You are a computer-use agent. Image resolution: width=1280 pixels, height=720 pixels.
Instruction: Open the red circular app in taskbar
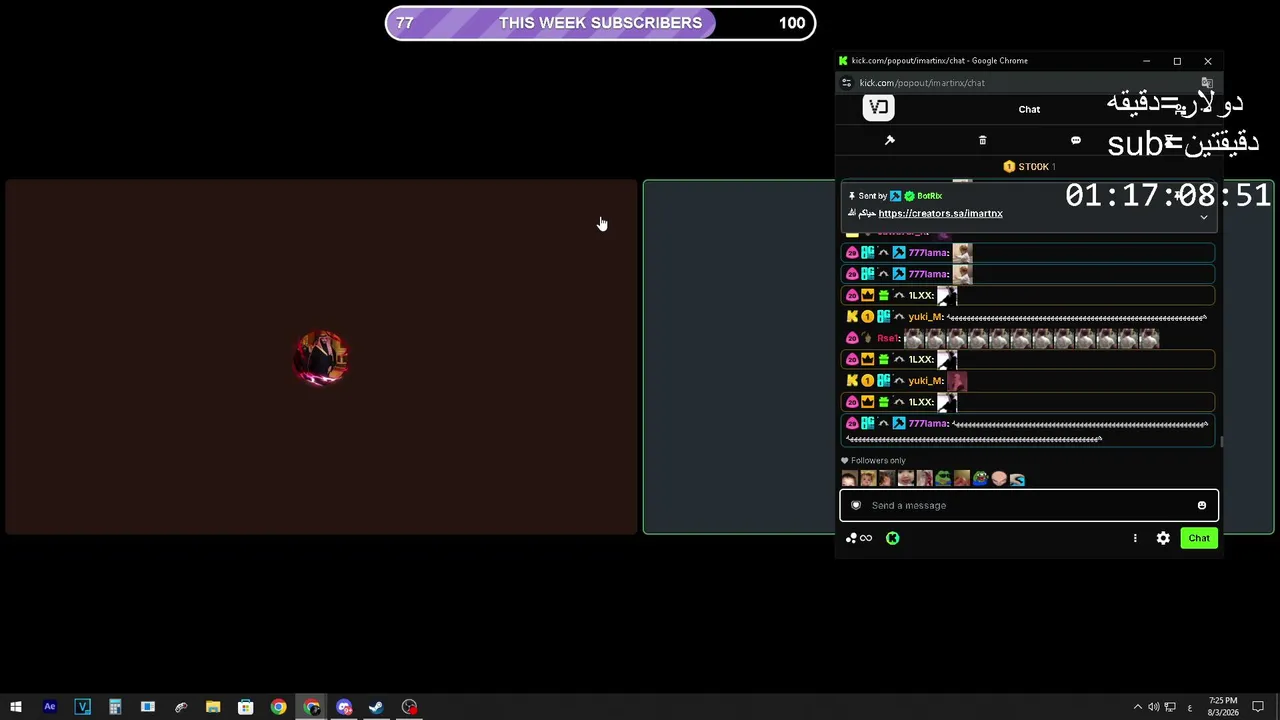tap(409, 707)
